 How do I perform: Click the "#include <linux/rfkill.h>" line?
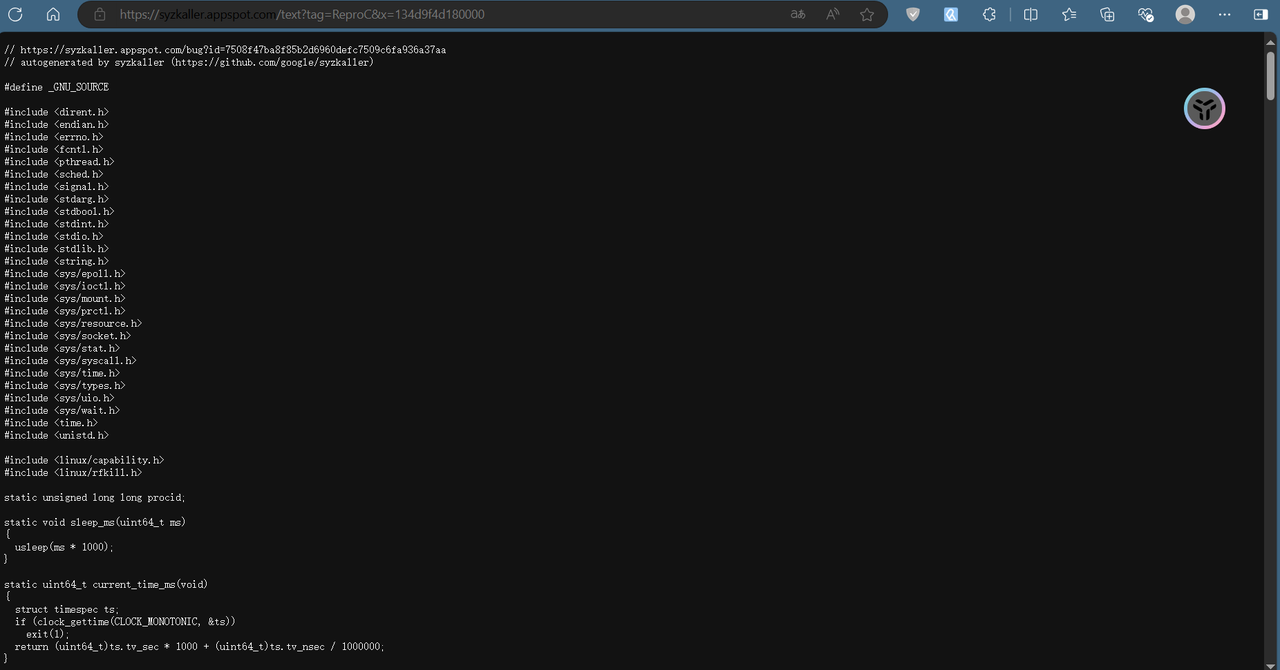(x=73, y=473)
